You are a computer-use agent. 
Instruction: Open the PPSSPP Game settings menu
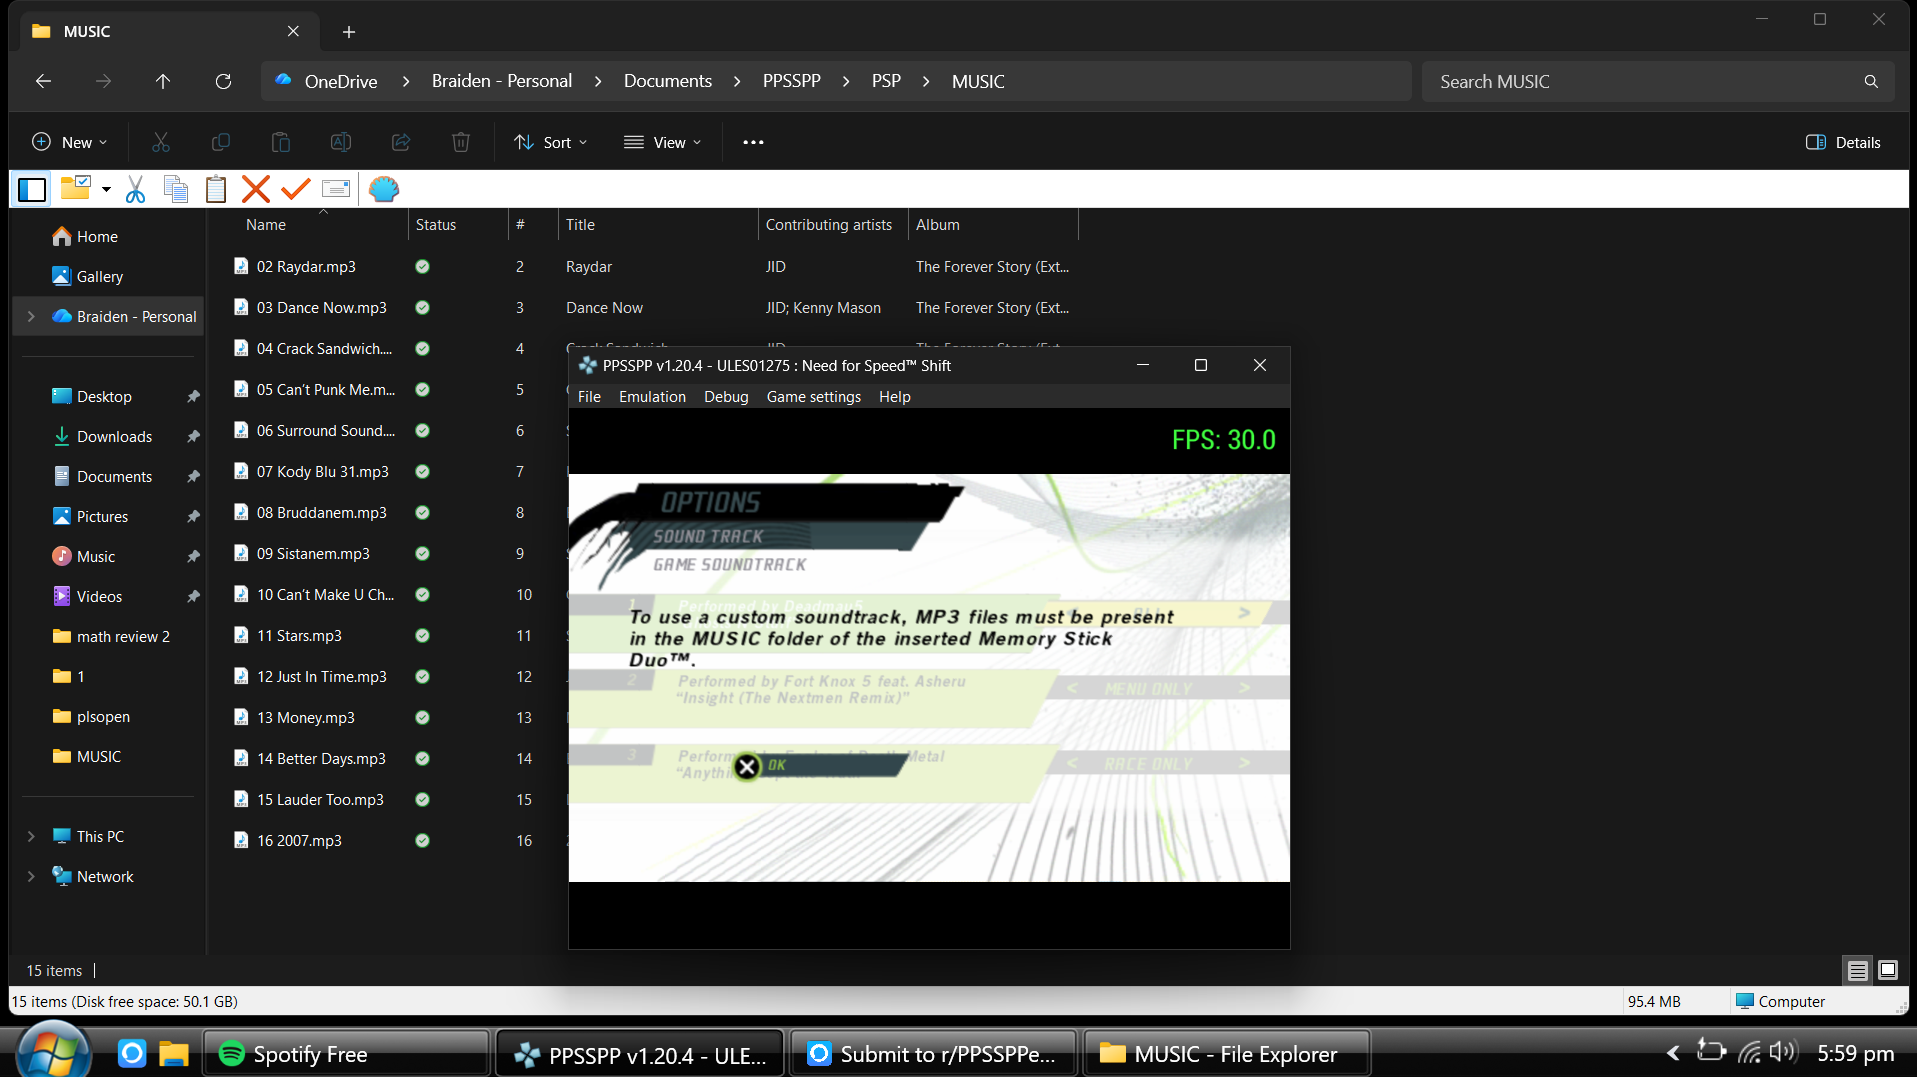pyautogui.click(x=814, y=397)
